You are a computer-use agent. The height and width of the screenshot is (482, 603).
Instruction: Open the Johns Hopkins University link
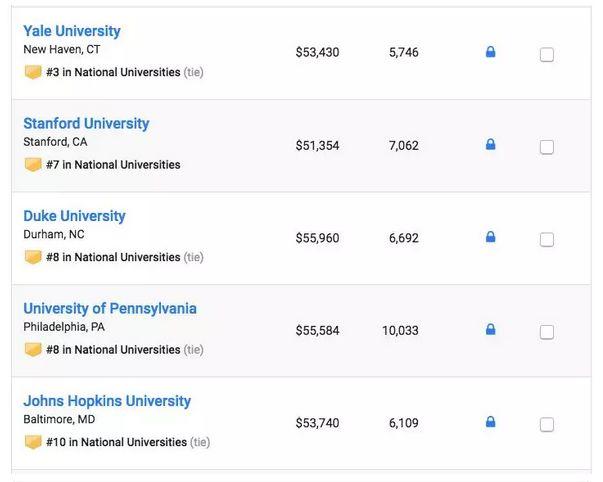pyautogui.click(x=107, y=401)
